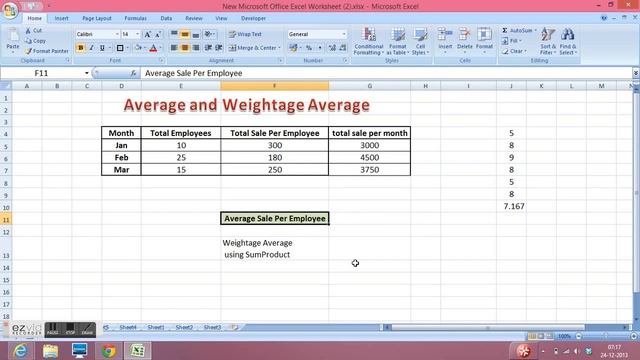Toggle Italic formatting
Viewport: 640px width, 360px height.
[x=91, y=48]
